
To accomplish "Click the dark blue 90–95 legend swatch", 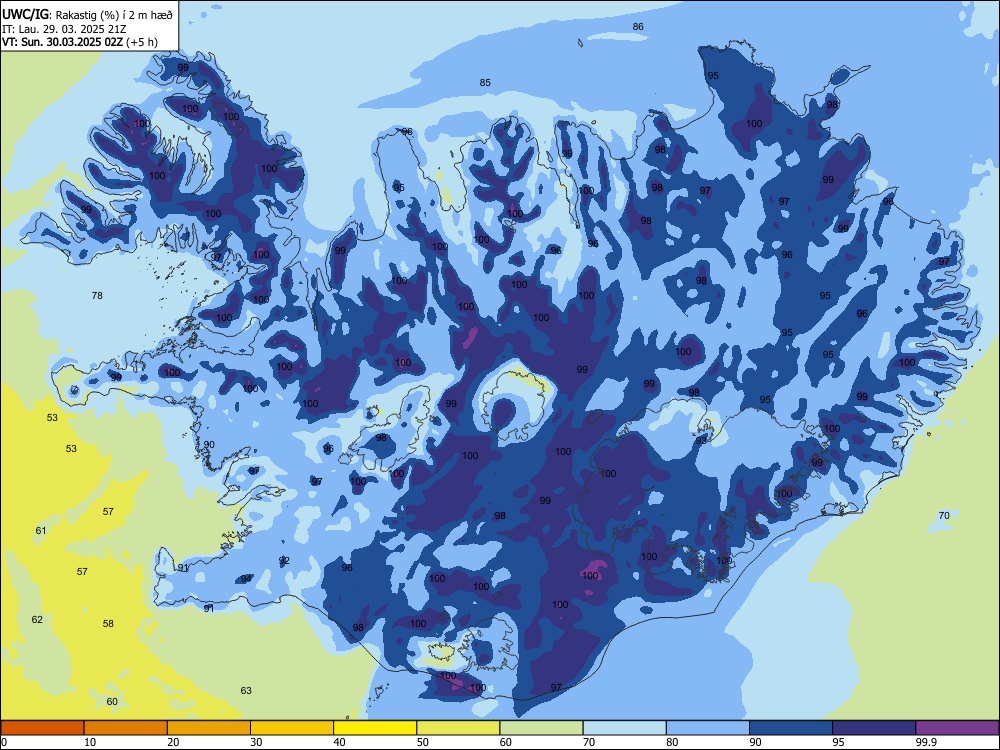I will click(x=791, y=728).
